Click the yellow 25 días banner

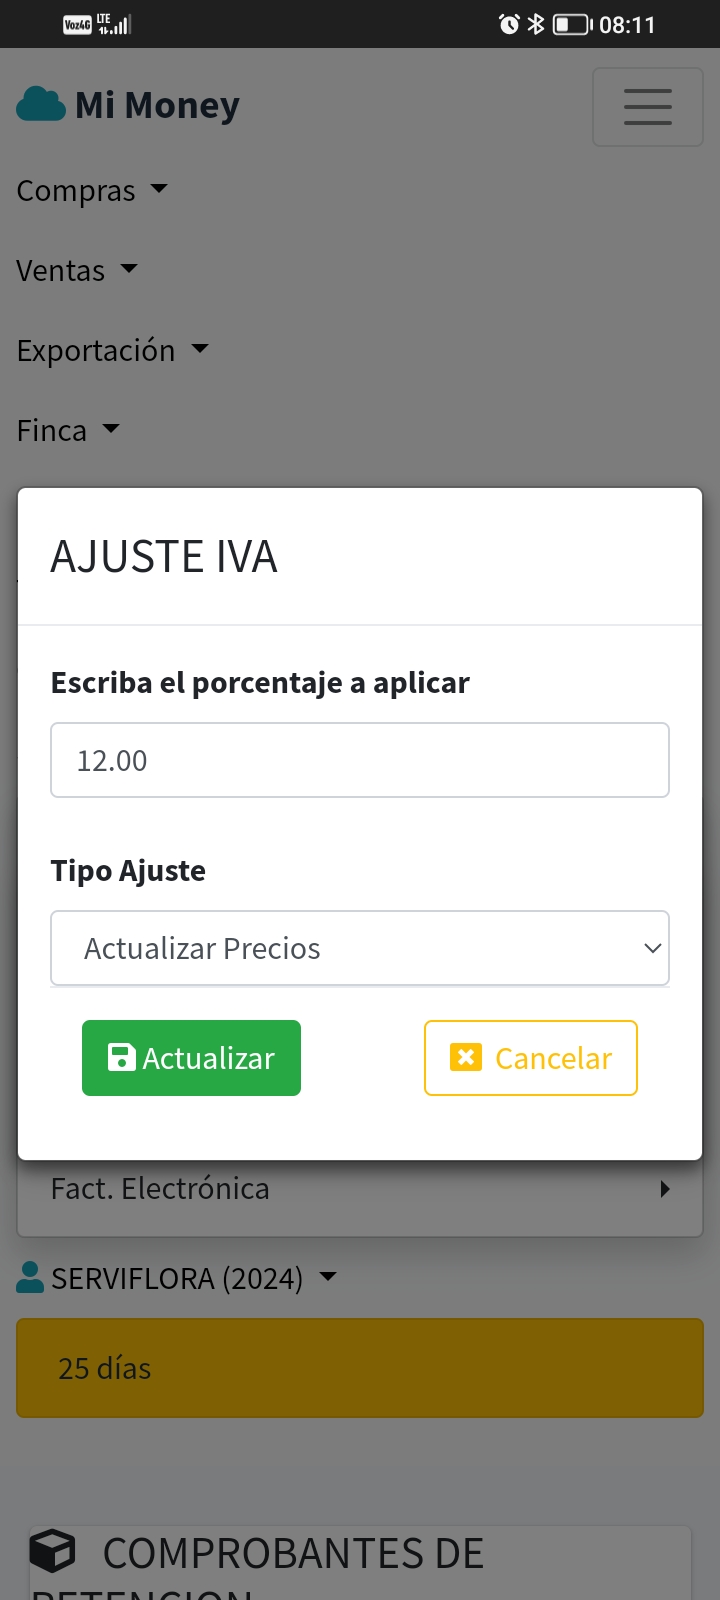point(360,1367)
